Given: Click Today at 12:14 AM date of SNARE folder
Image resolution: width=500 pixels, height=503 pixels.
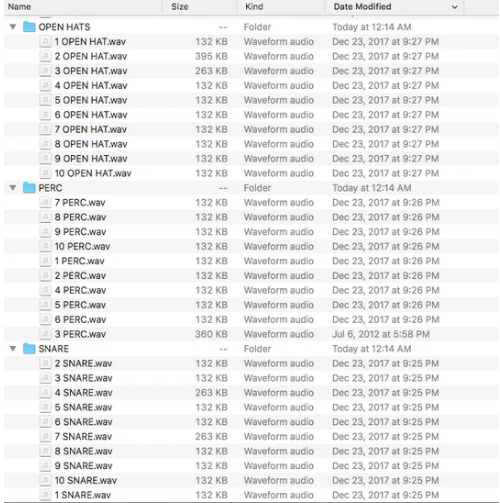Looking at the screenshot, I should click(x=372, y=349).
